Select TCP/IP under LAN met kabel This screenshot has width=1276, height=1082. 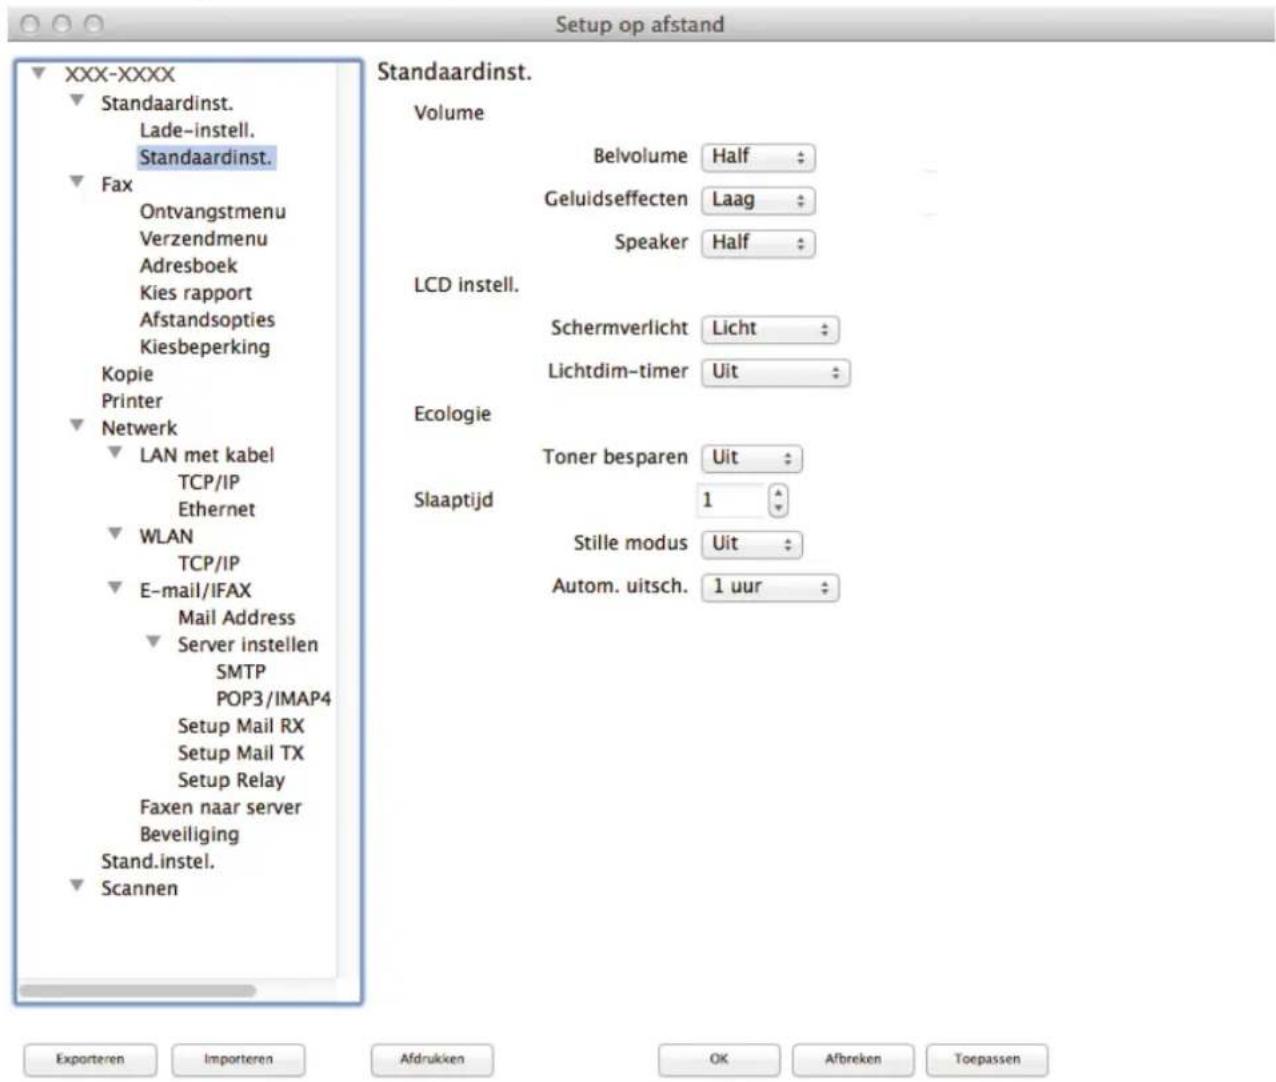[x=209, y=482]
